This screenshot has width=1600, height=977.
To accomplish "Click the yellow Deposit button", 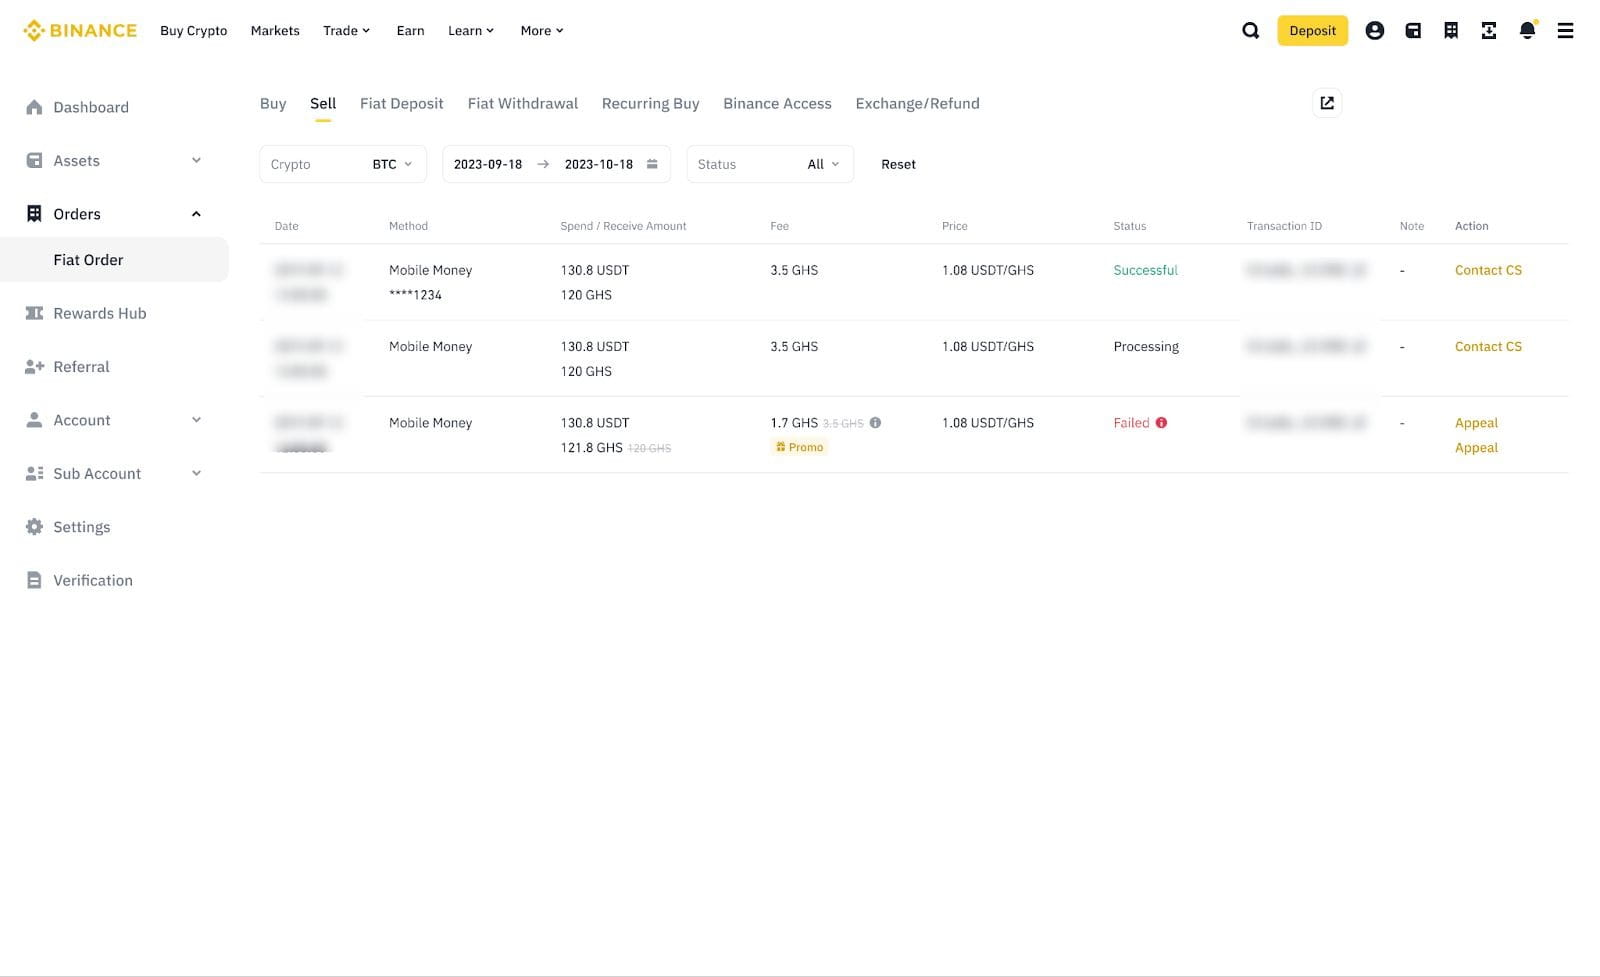I will pos(1312,31).
